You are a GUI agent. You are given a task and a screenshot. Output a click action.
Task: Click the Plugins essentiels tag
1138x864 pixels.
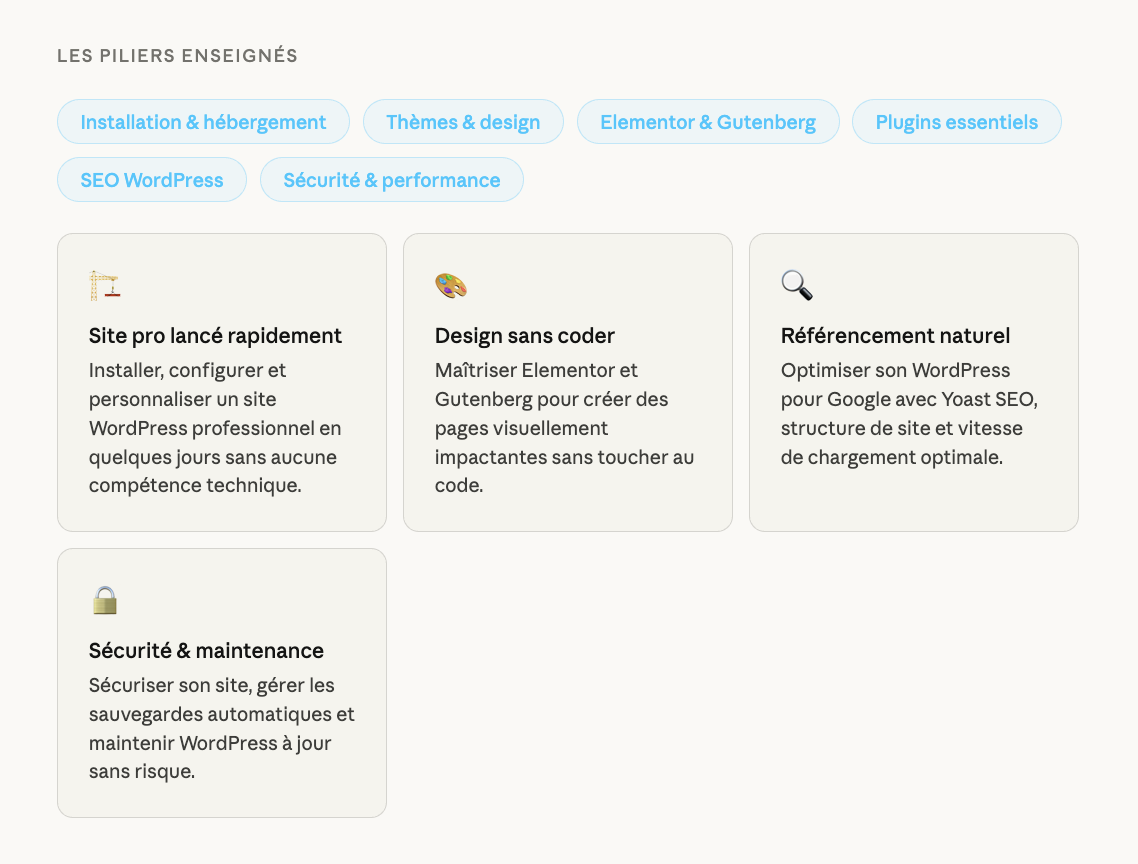click(956, 122)
